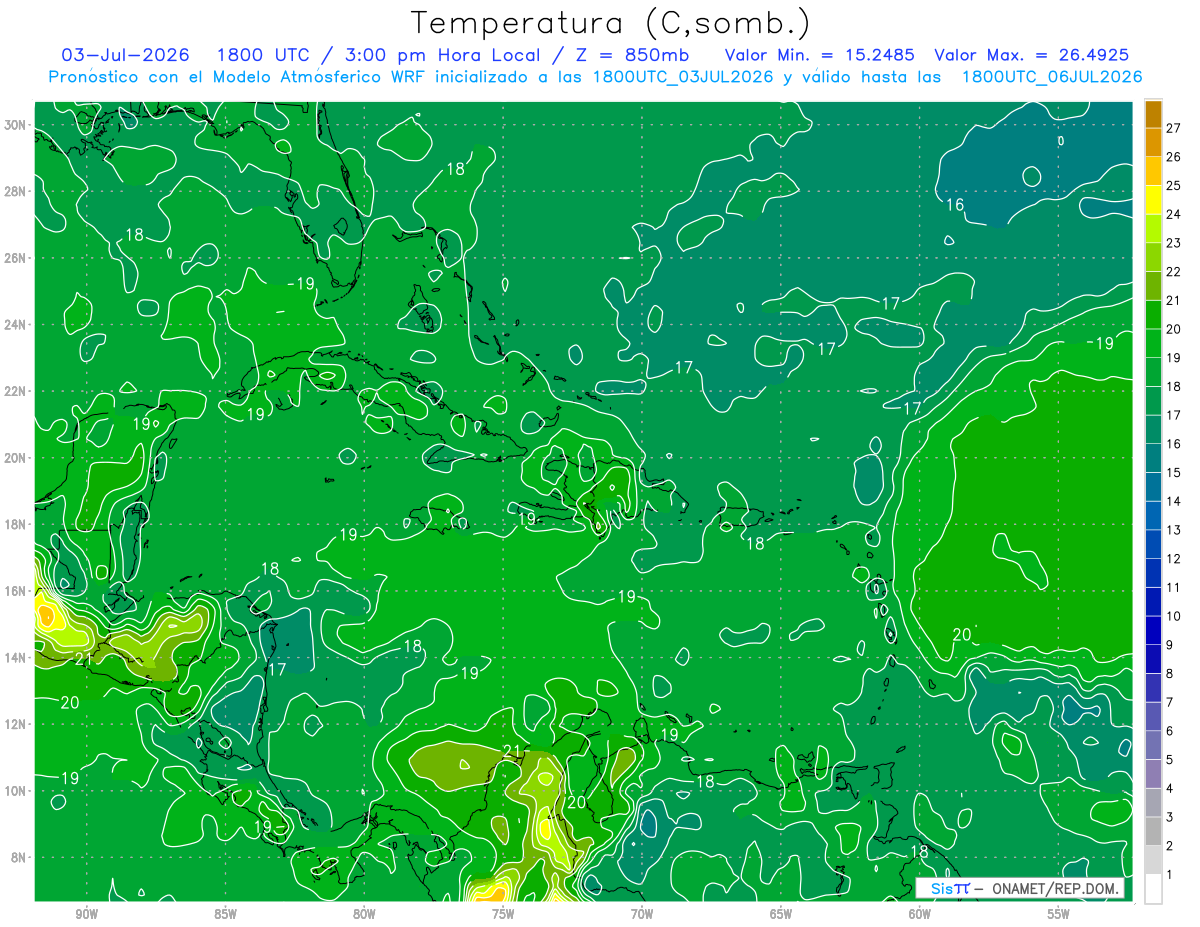1200x927 pixels.
Task: Click the "12N" latitude label
Action: tap(14, 723)
